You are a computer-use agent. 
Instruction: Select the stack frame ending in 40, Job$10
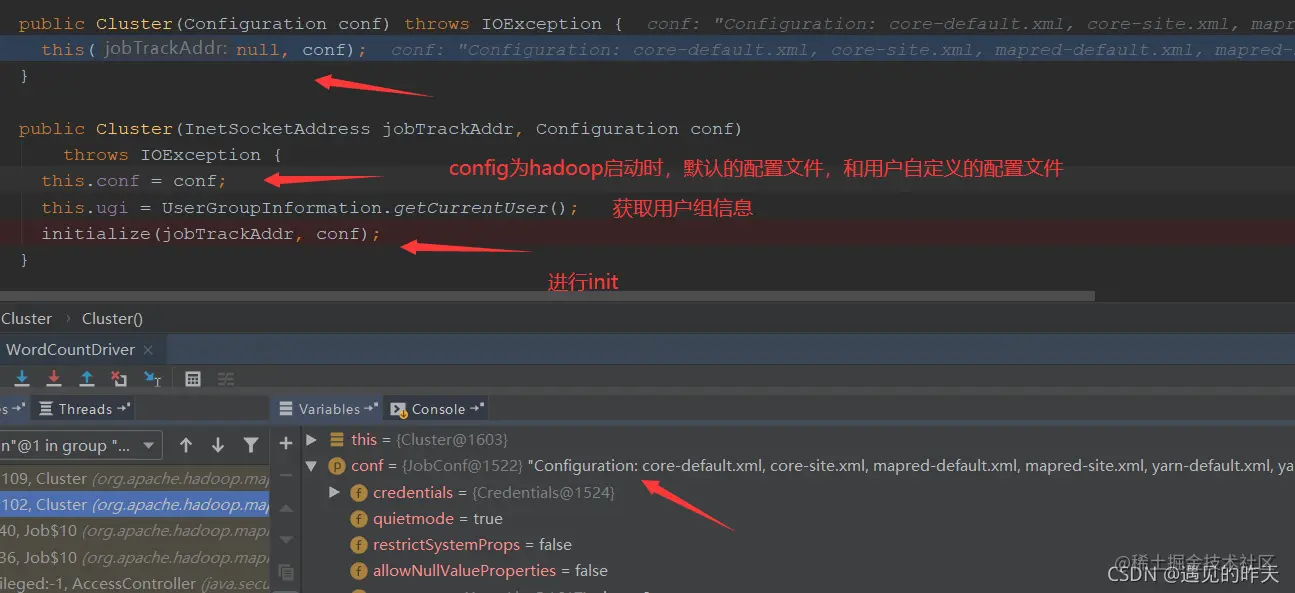point(135,531)
